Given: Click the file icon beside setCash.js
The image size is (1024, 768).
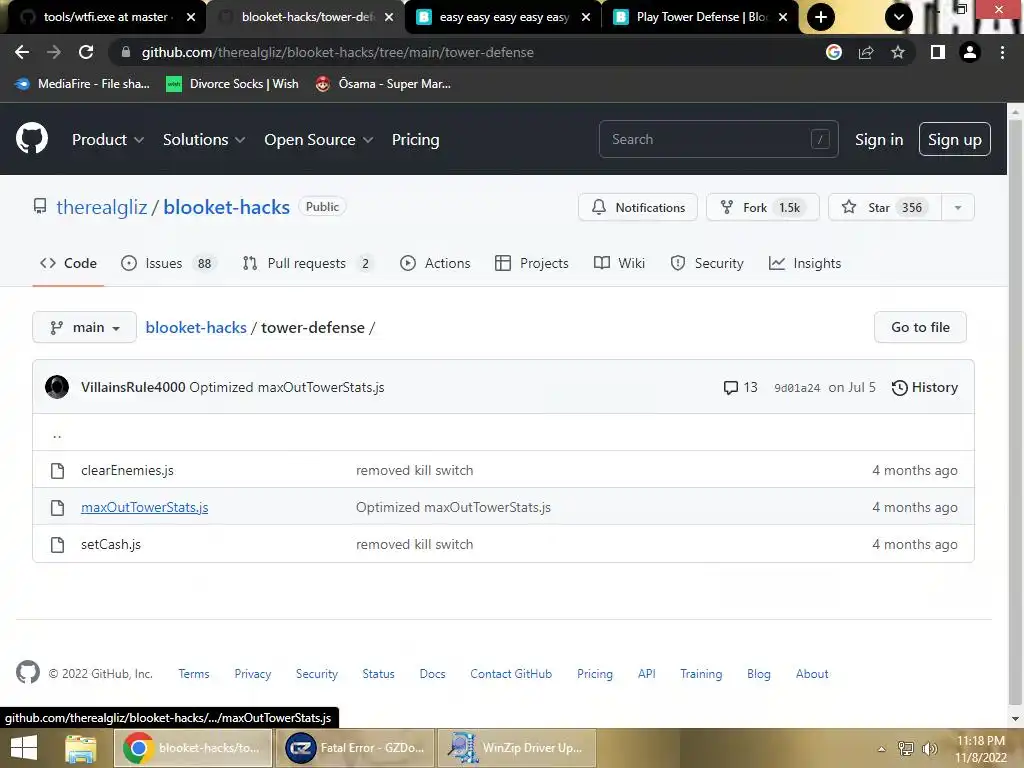Looking at the screenshot, I should (57, 545).
